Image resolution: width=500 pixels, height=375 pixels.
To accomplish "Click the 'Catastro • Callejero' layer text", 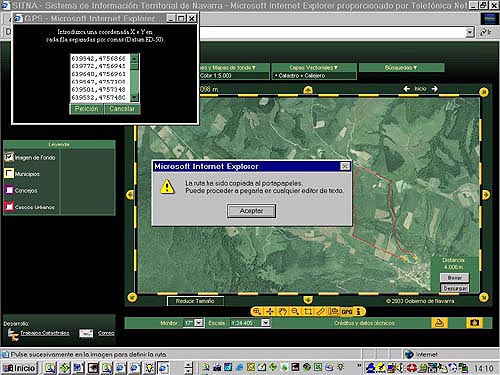I will (x=300, y=76).
